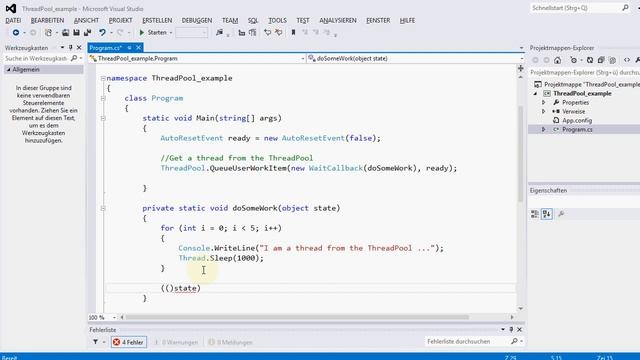
Task: Click the pending changes filter icon
Action: coord(574,60)
